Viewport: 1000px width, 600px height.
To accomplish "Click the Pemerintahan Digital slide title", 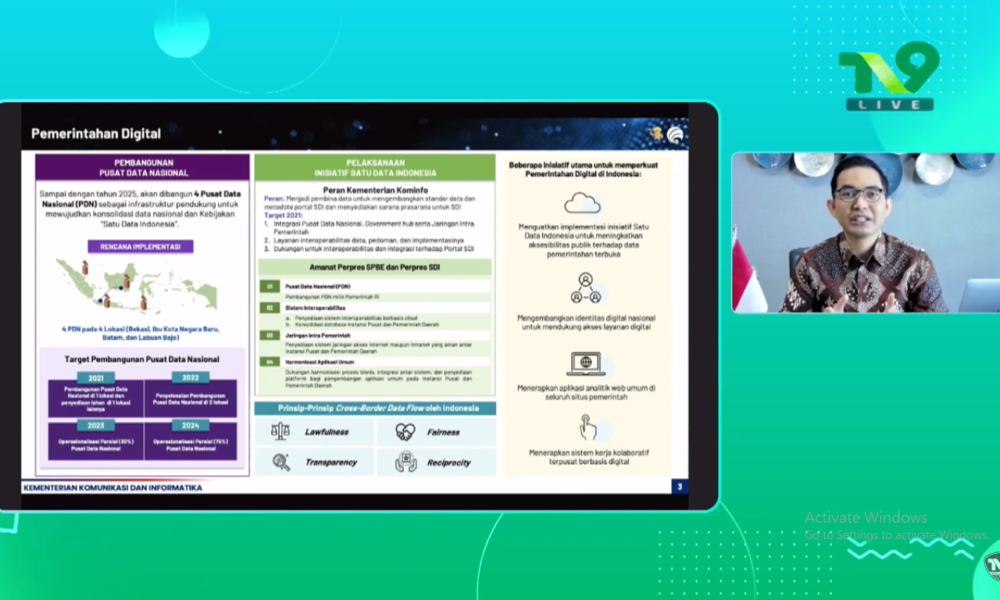I will [x=96, y=133].
